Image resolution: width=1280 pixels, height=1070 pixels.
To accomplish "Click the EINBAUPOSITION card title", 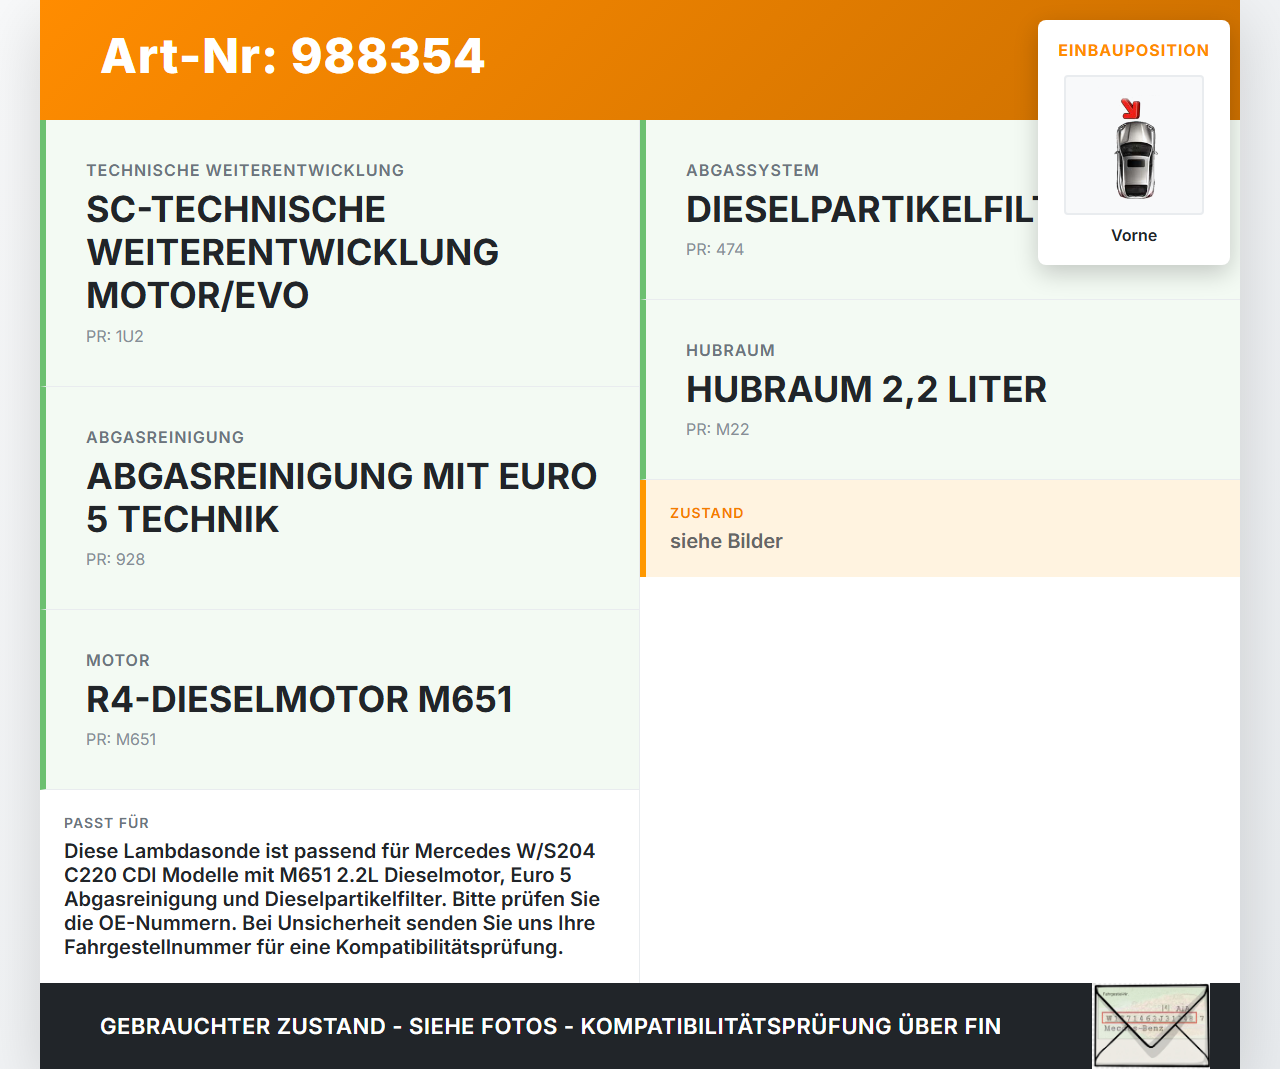I will click(1133, 51).
